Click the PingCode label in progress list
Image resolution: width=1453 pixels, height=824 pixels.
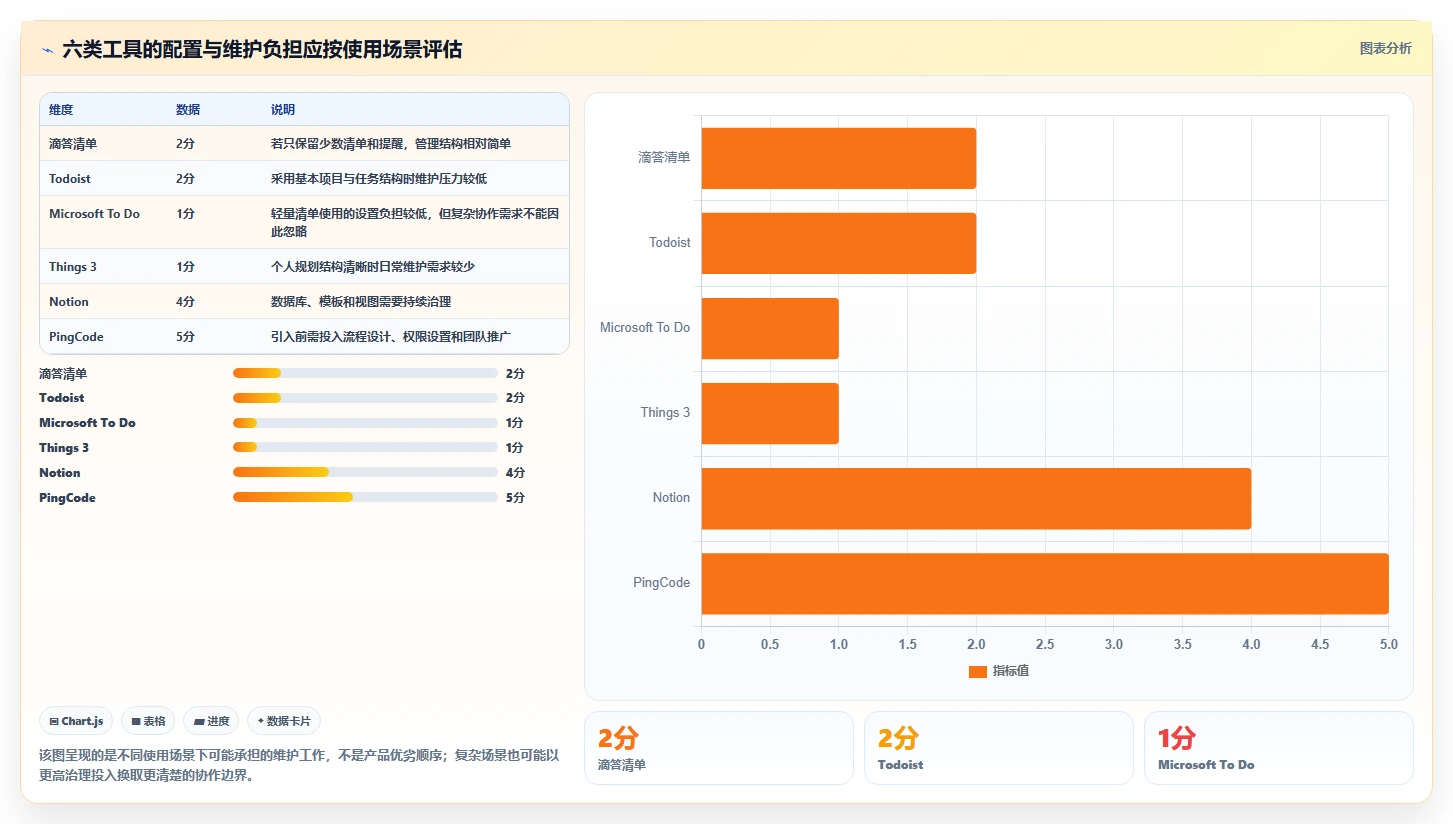point(67,497)
